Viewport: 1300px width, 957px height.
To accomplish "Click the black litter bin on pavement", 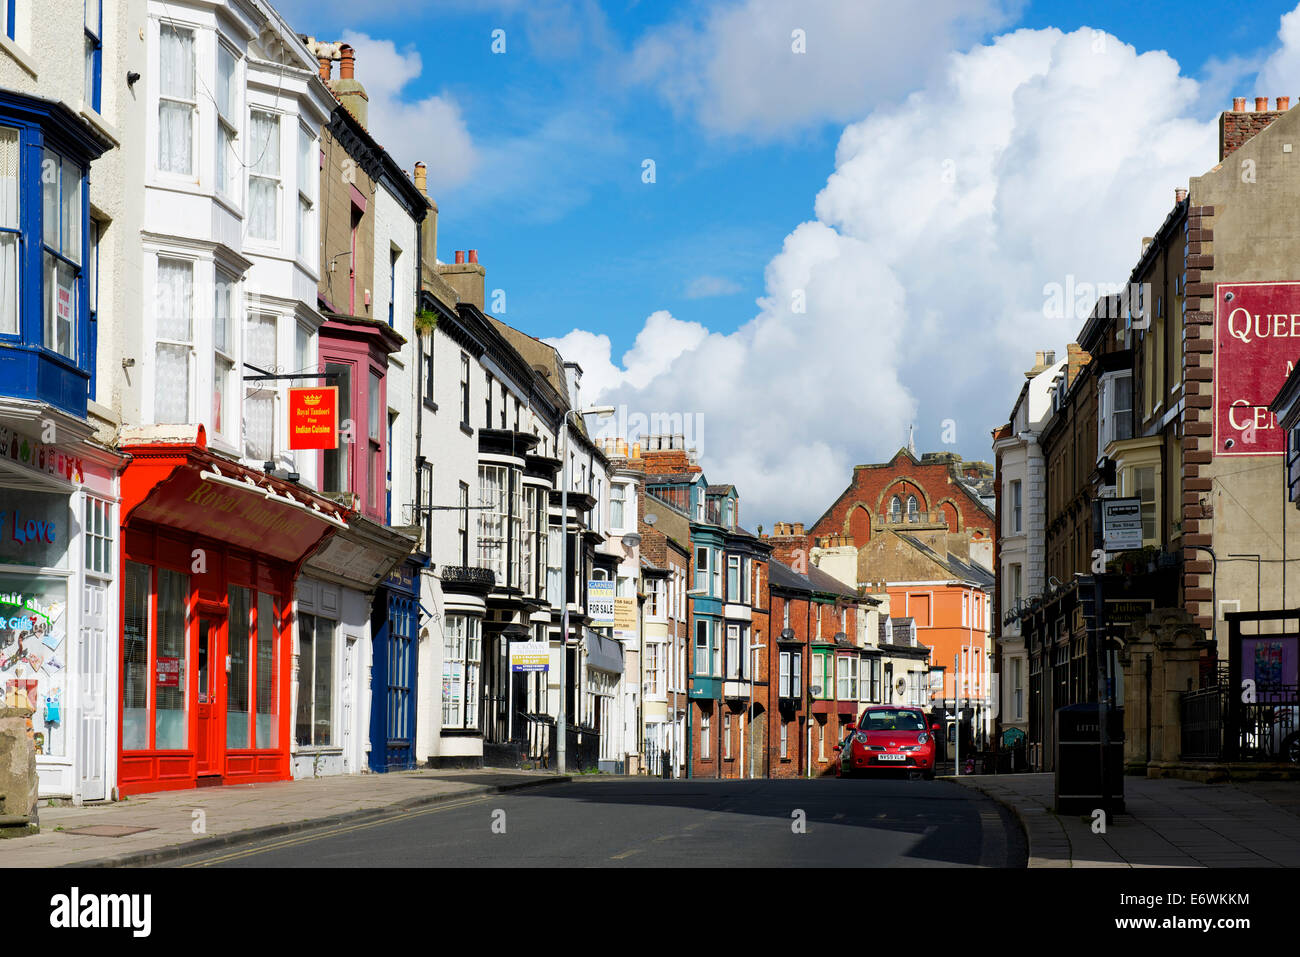I will tap(1088, 758).
